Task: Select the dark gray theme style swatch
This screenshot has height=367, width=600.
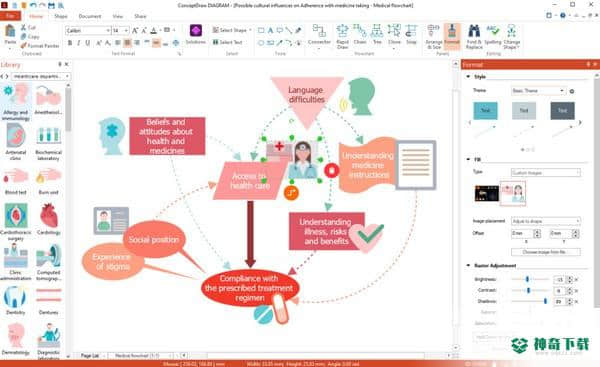Action: click(562, 111)
